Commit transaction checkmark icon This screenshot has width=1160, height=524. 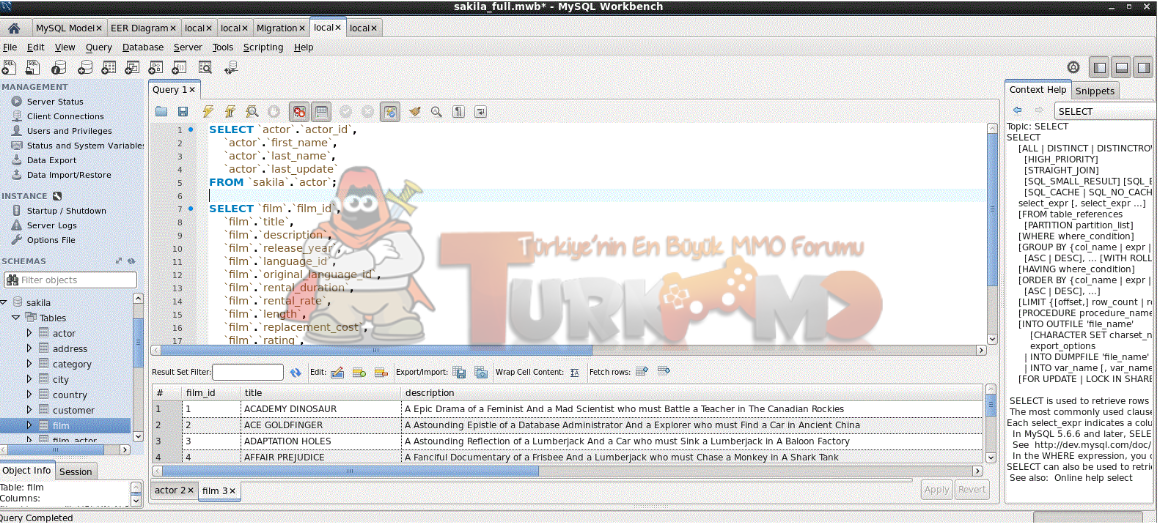345,112
